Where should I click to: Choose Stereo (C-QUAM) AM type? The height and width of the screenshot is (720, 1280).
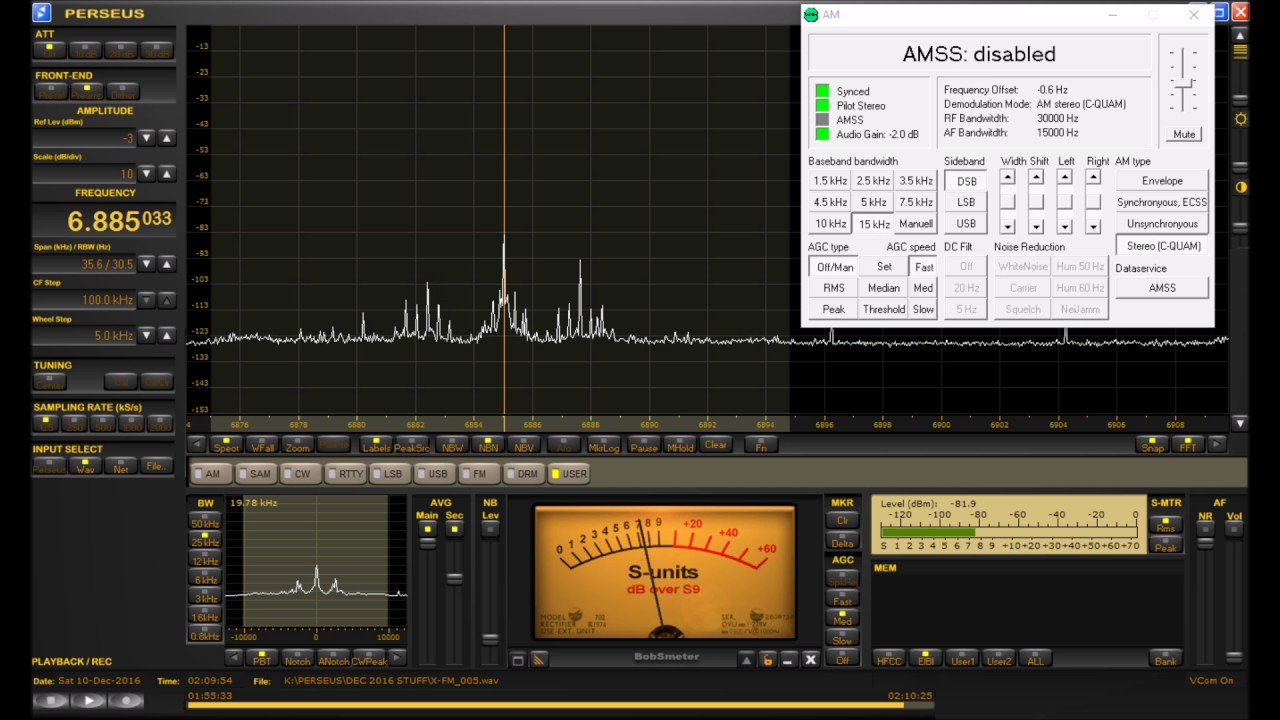[1162, 246]
